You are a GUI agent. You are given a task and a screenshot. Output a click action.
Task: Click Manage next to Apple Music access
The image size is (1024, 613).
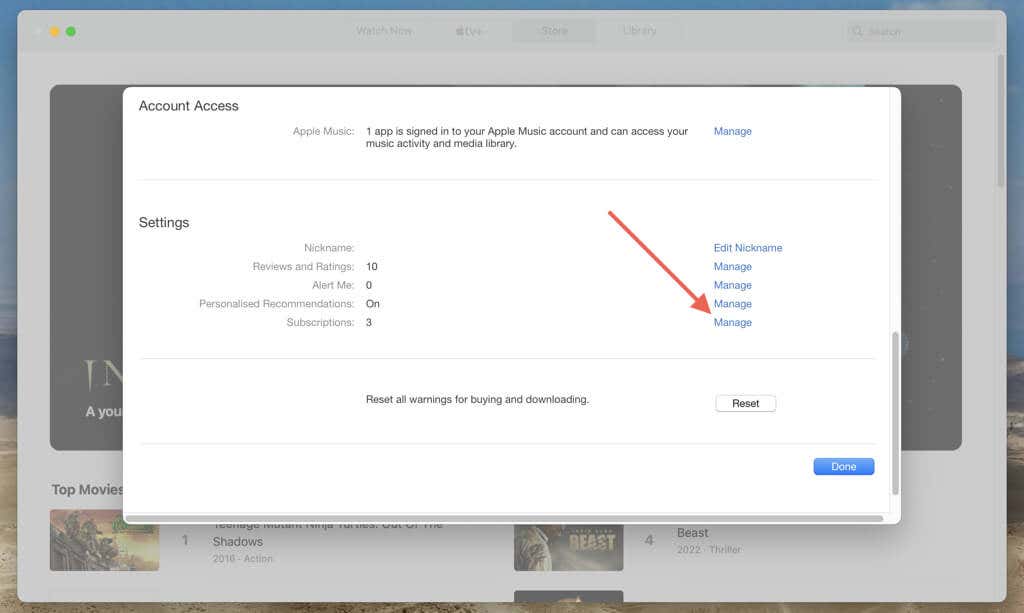[x=732, y=131]
